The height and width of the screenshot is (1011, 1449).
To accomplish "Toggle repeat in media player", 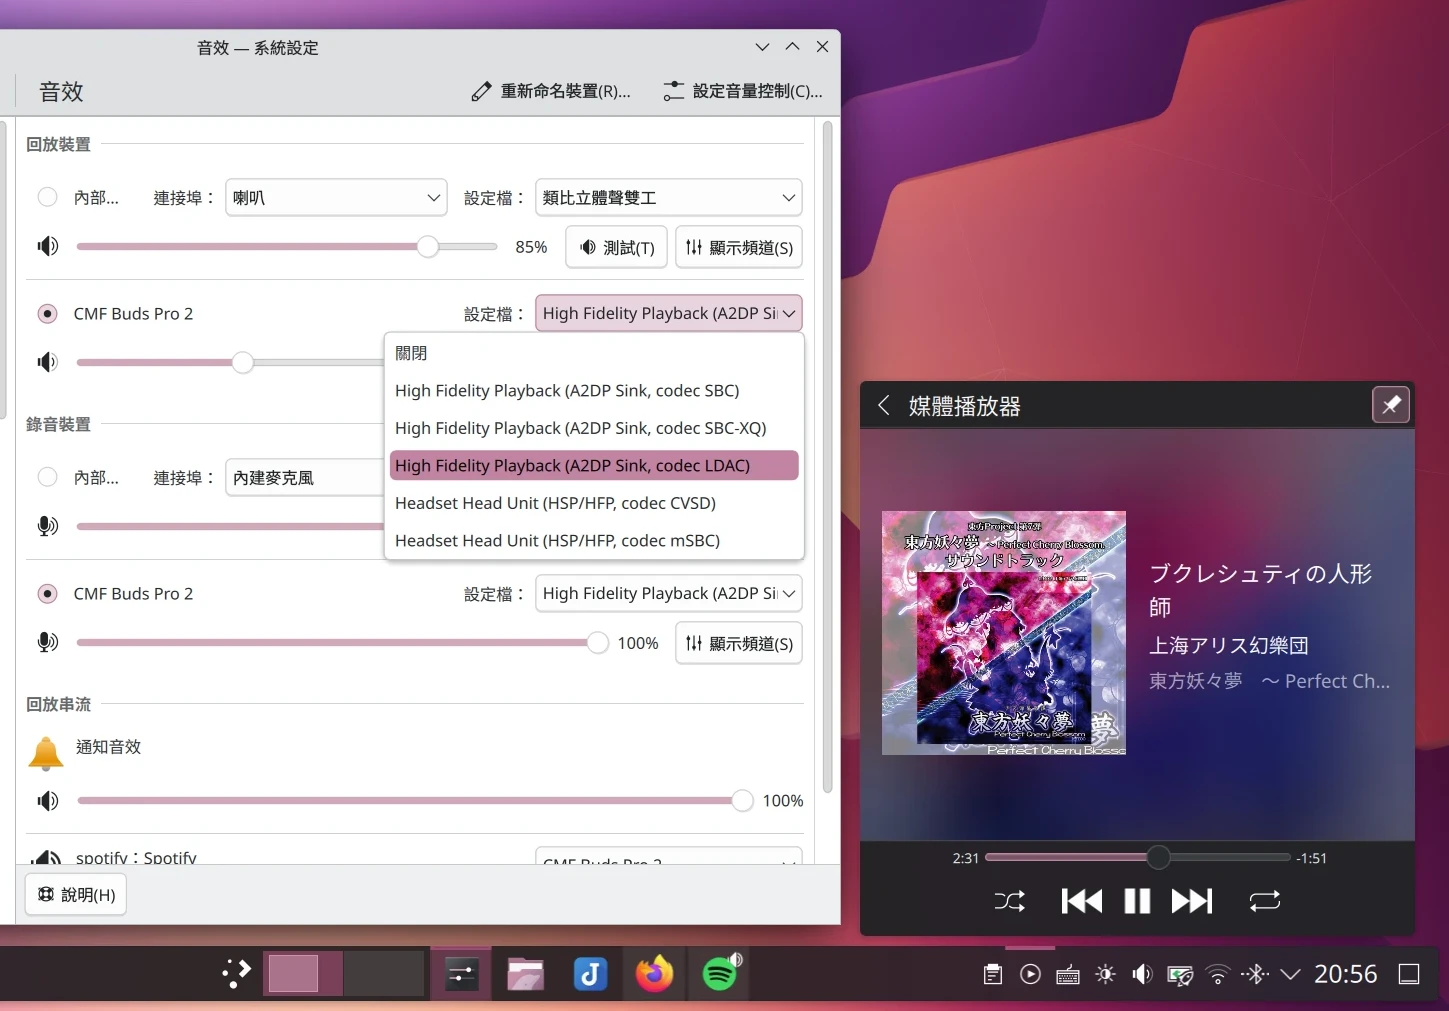I will [x=1264, y=901].
